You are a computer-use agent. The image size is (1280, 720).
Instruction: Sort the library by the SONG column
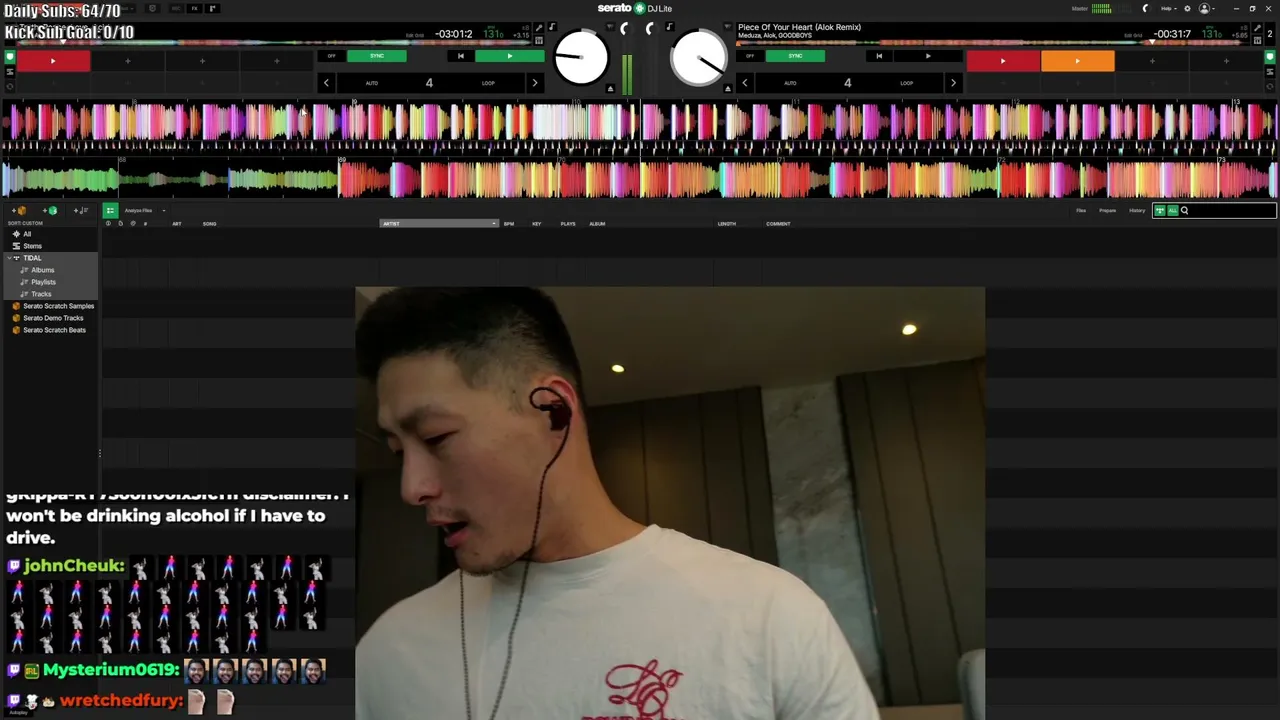click(x=209, y=223)
